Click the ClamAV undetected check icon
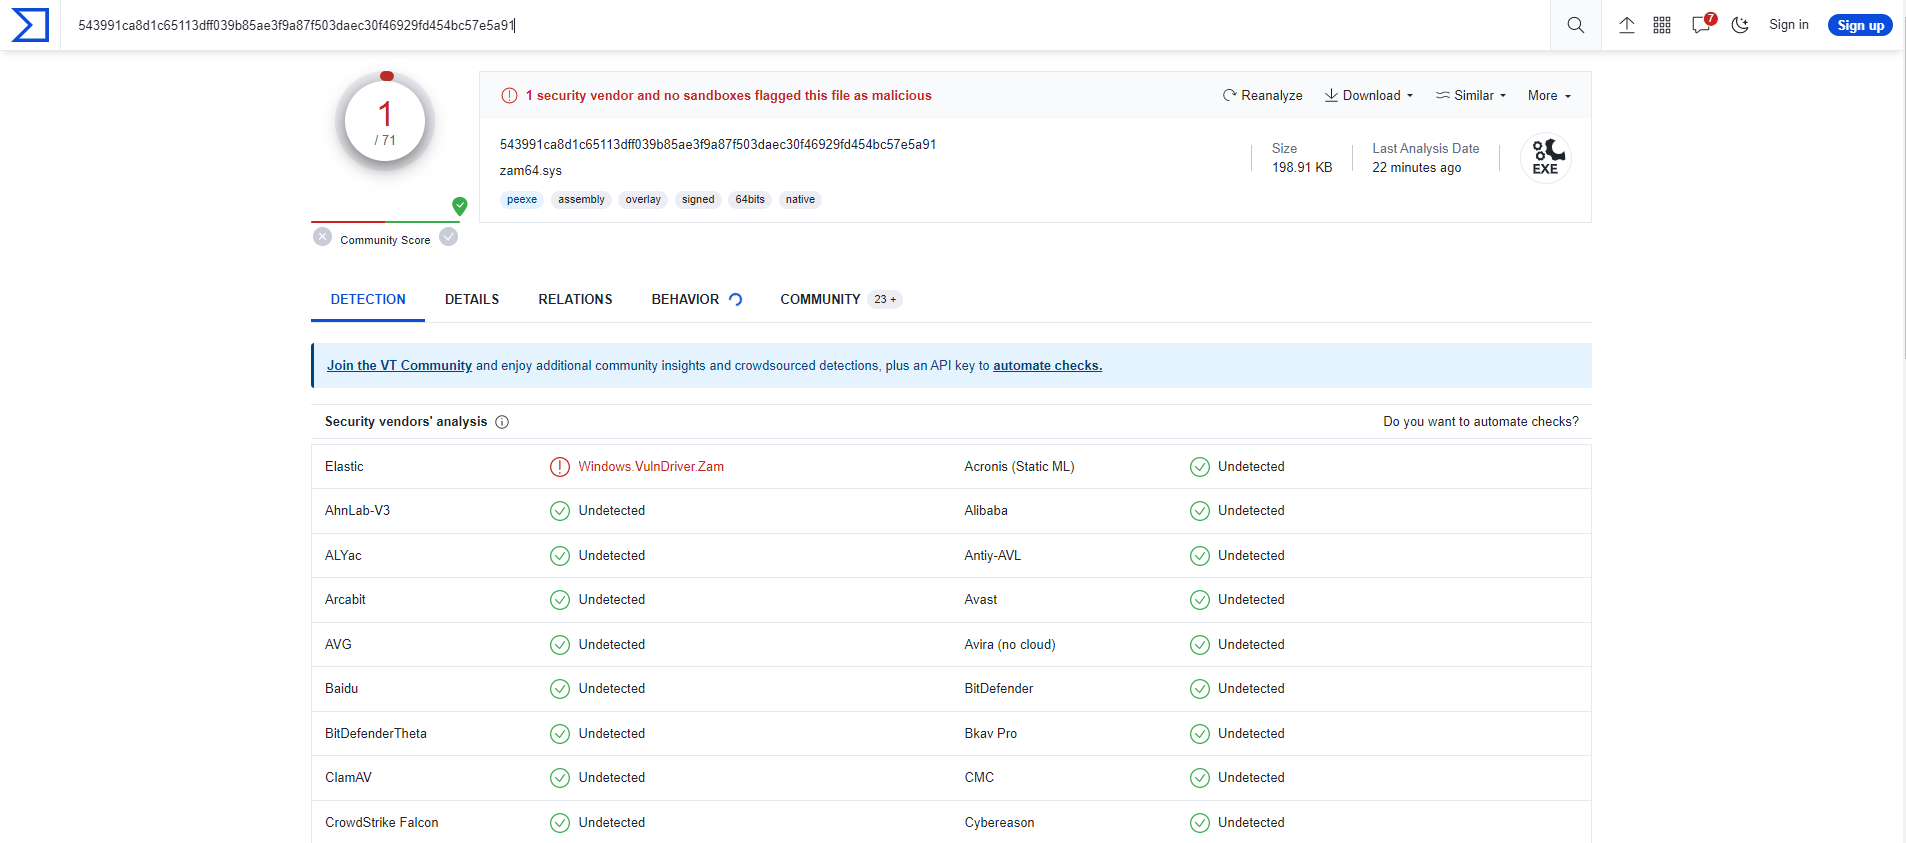The height and width of the screenshot is (843, 1906). [560, 778]
